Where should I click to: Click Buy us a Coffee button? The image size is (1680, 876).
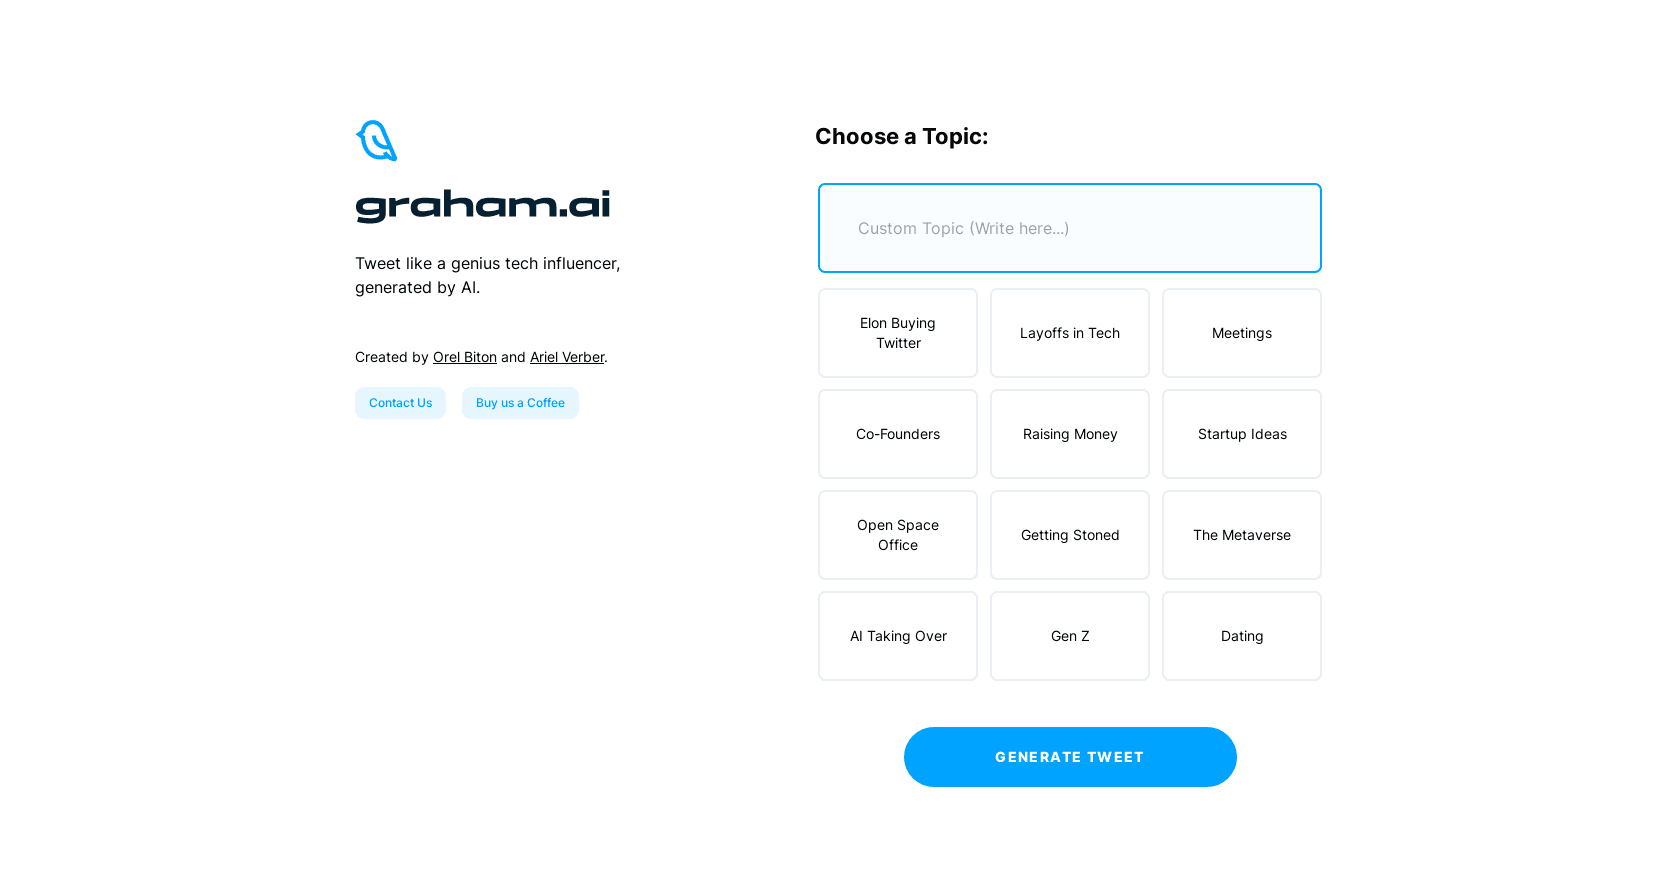click(x=520, y=403)
